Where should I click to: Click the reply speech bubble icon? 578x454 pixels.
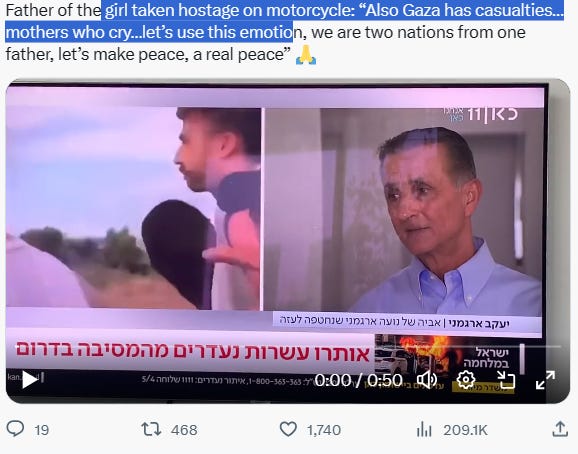point(15,429)
